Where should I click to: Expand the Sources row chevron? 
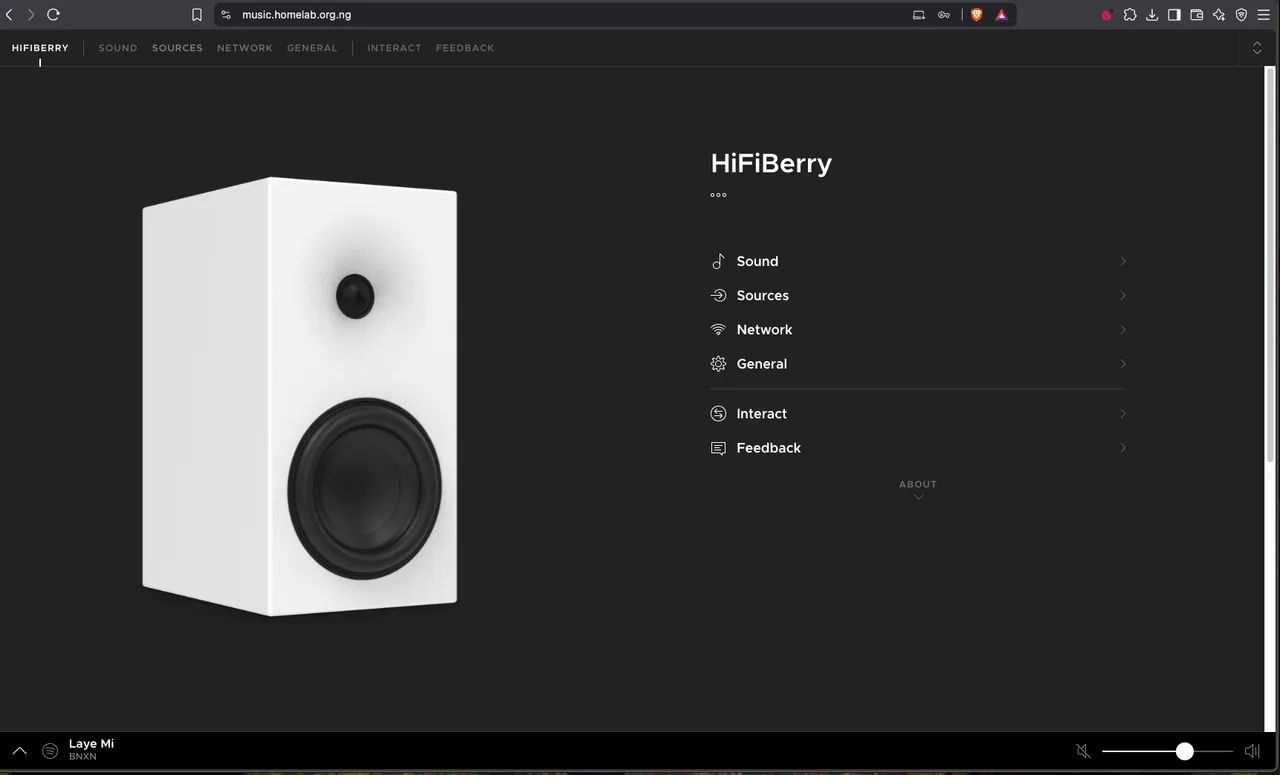point(1123,295)
